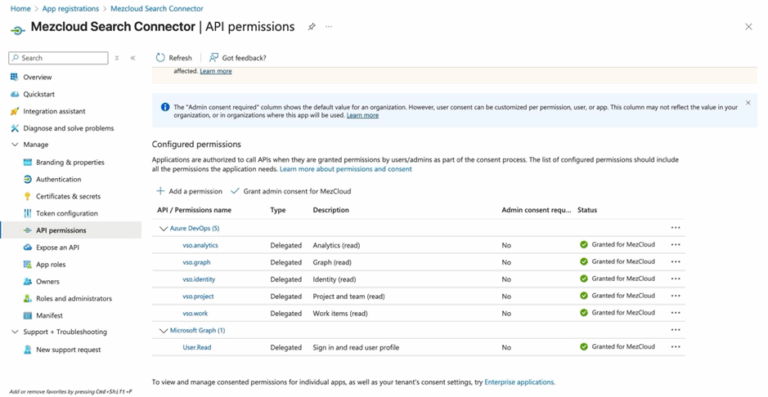Image resolution: width=768 pixels, height=397 pixels.
Task: Open ellipsis menu for Microsoft Graph group
Action: click(676, 330)
